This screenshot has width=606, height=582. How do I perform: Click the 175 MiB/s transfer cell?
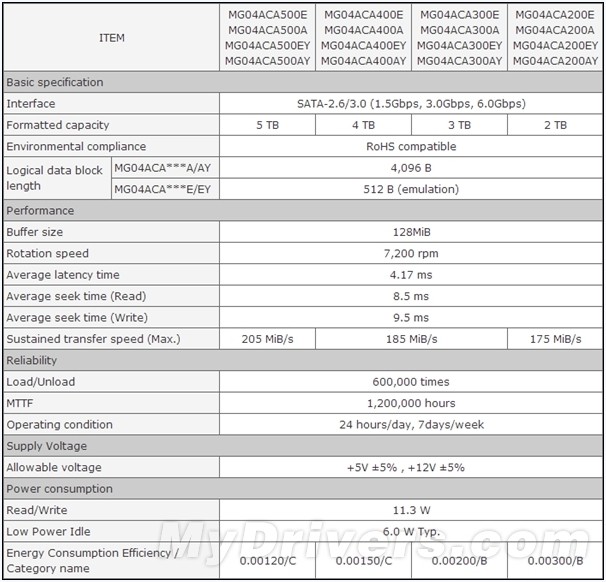tap(555, 339)
